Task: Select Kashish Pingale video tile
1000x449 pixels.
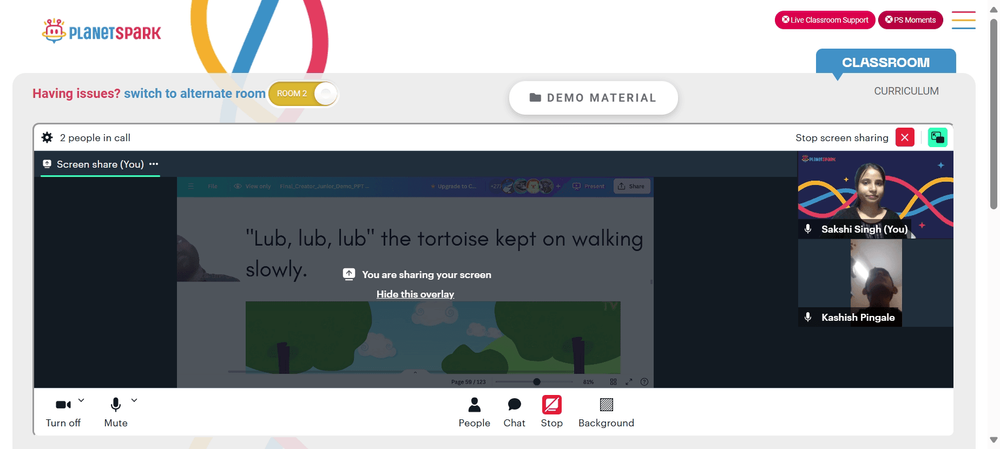Action: coord(876,283)
